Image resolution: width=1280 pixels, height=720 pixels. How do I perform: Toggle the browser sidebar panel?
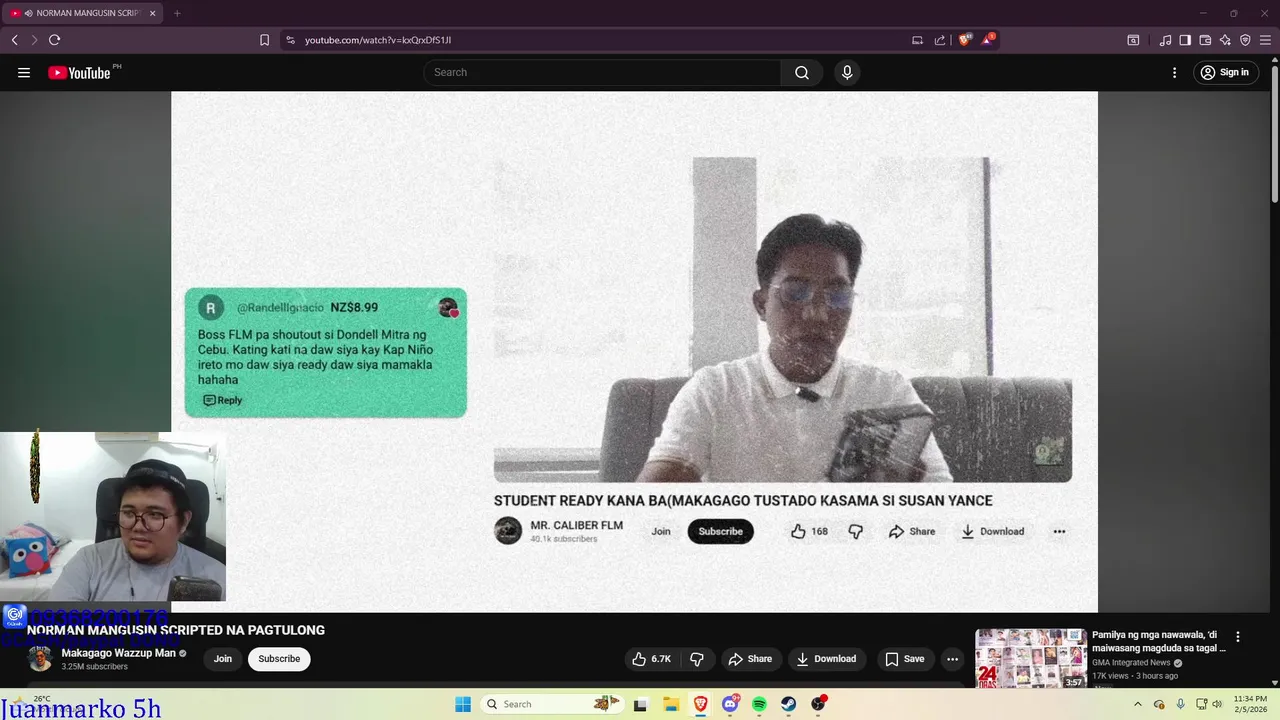[1185, 40]
